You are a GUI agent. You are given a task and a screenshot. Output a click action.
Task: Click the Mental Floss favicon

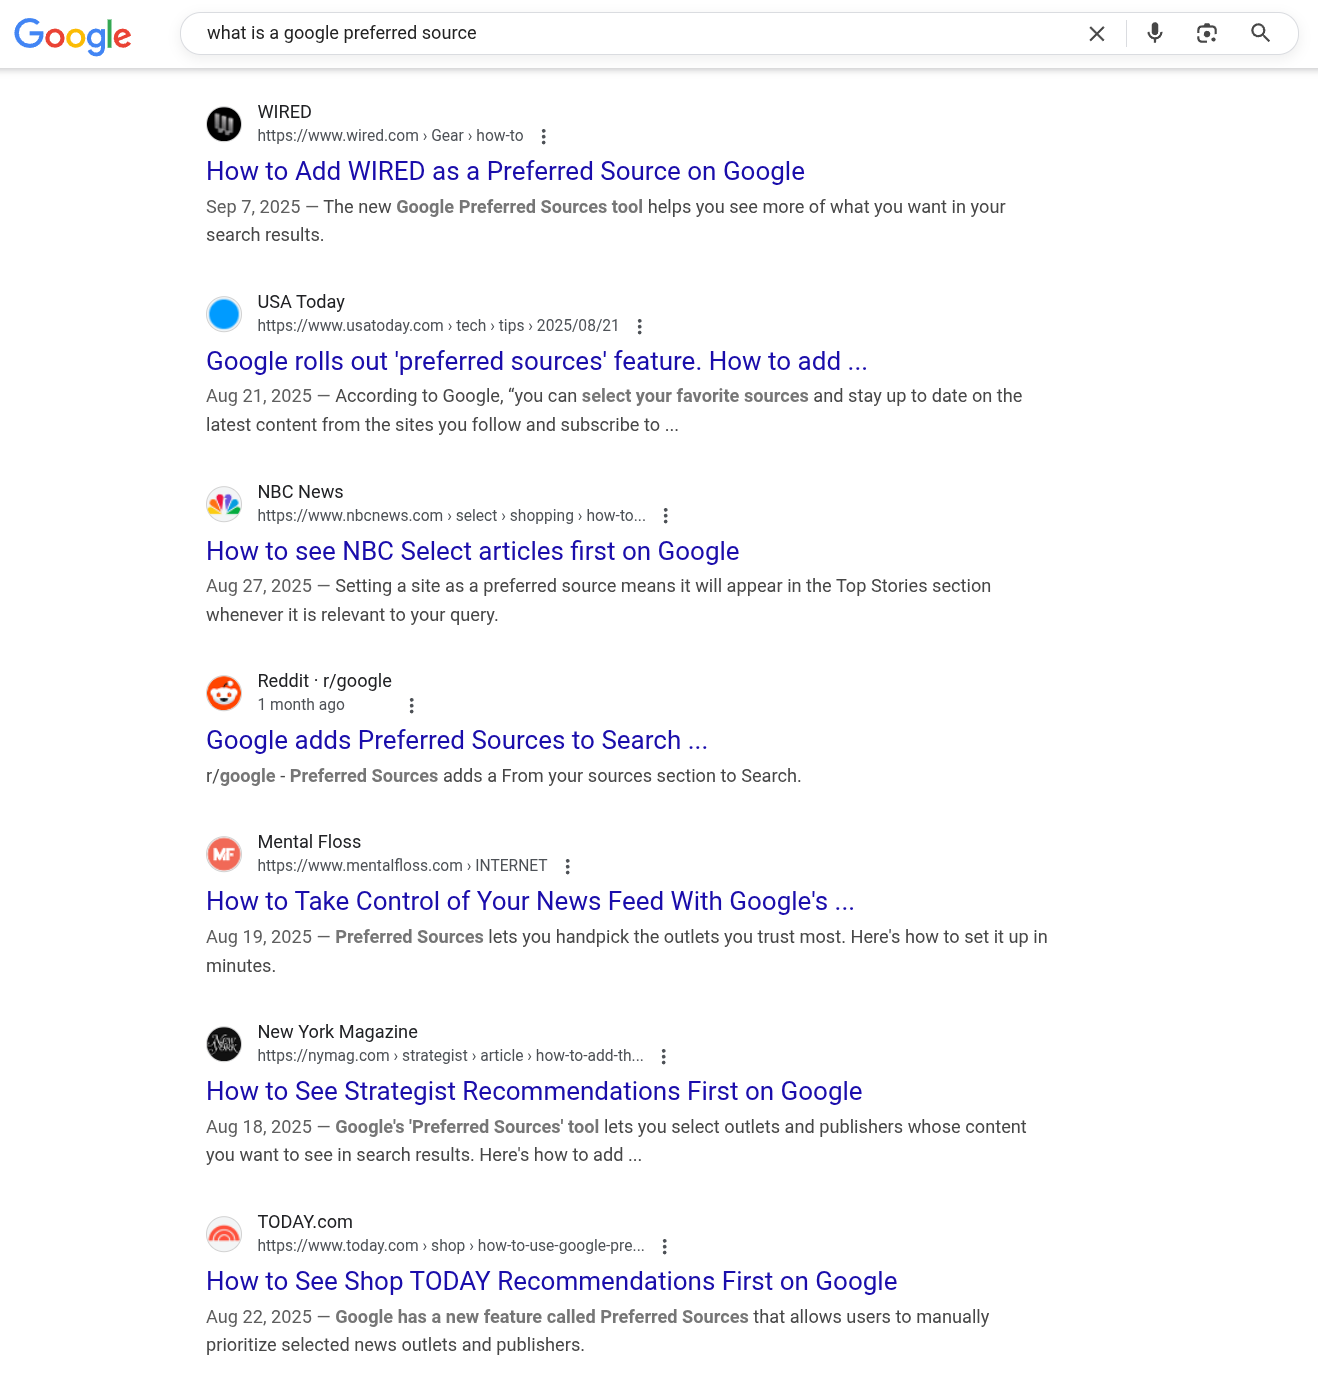pyautogui.click(x=224, y=854)
